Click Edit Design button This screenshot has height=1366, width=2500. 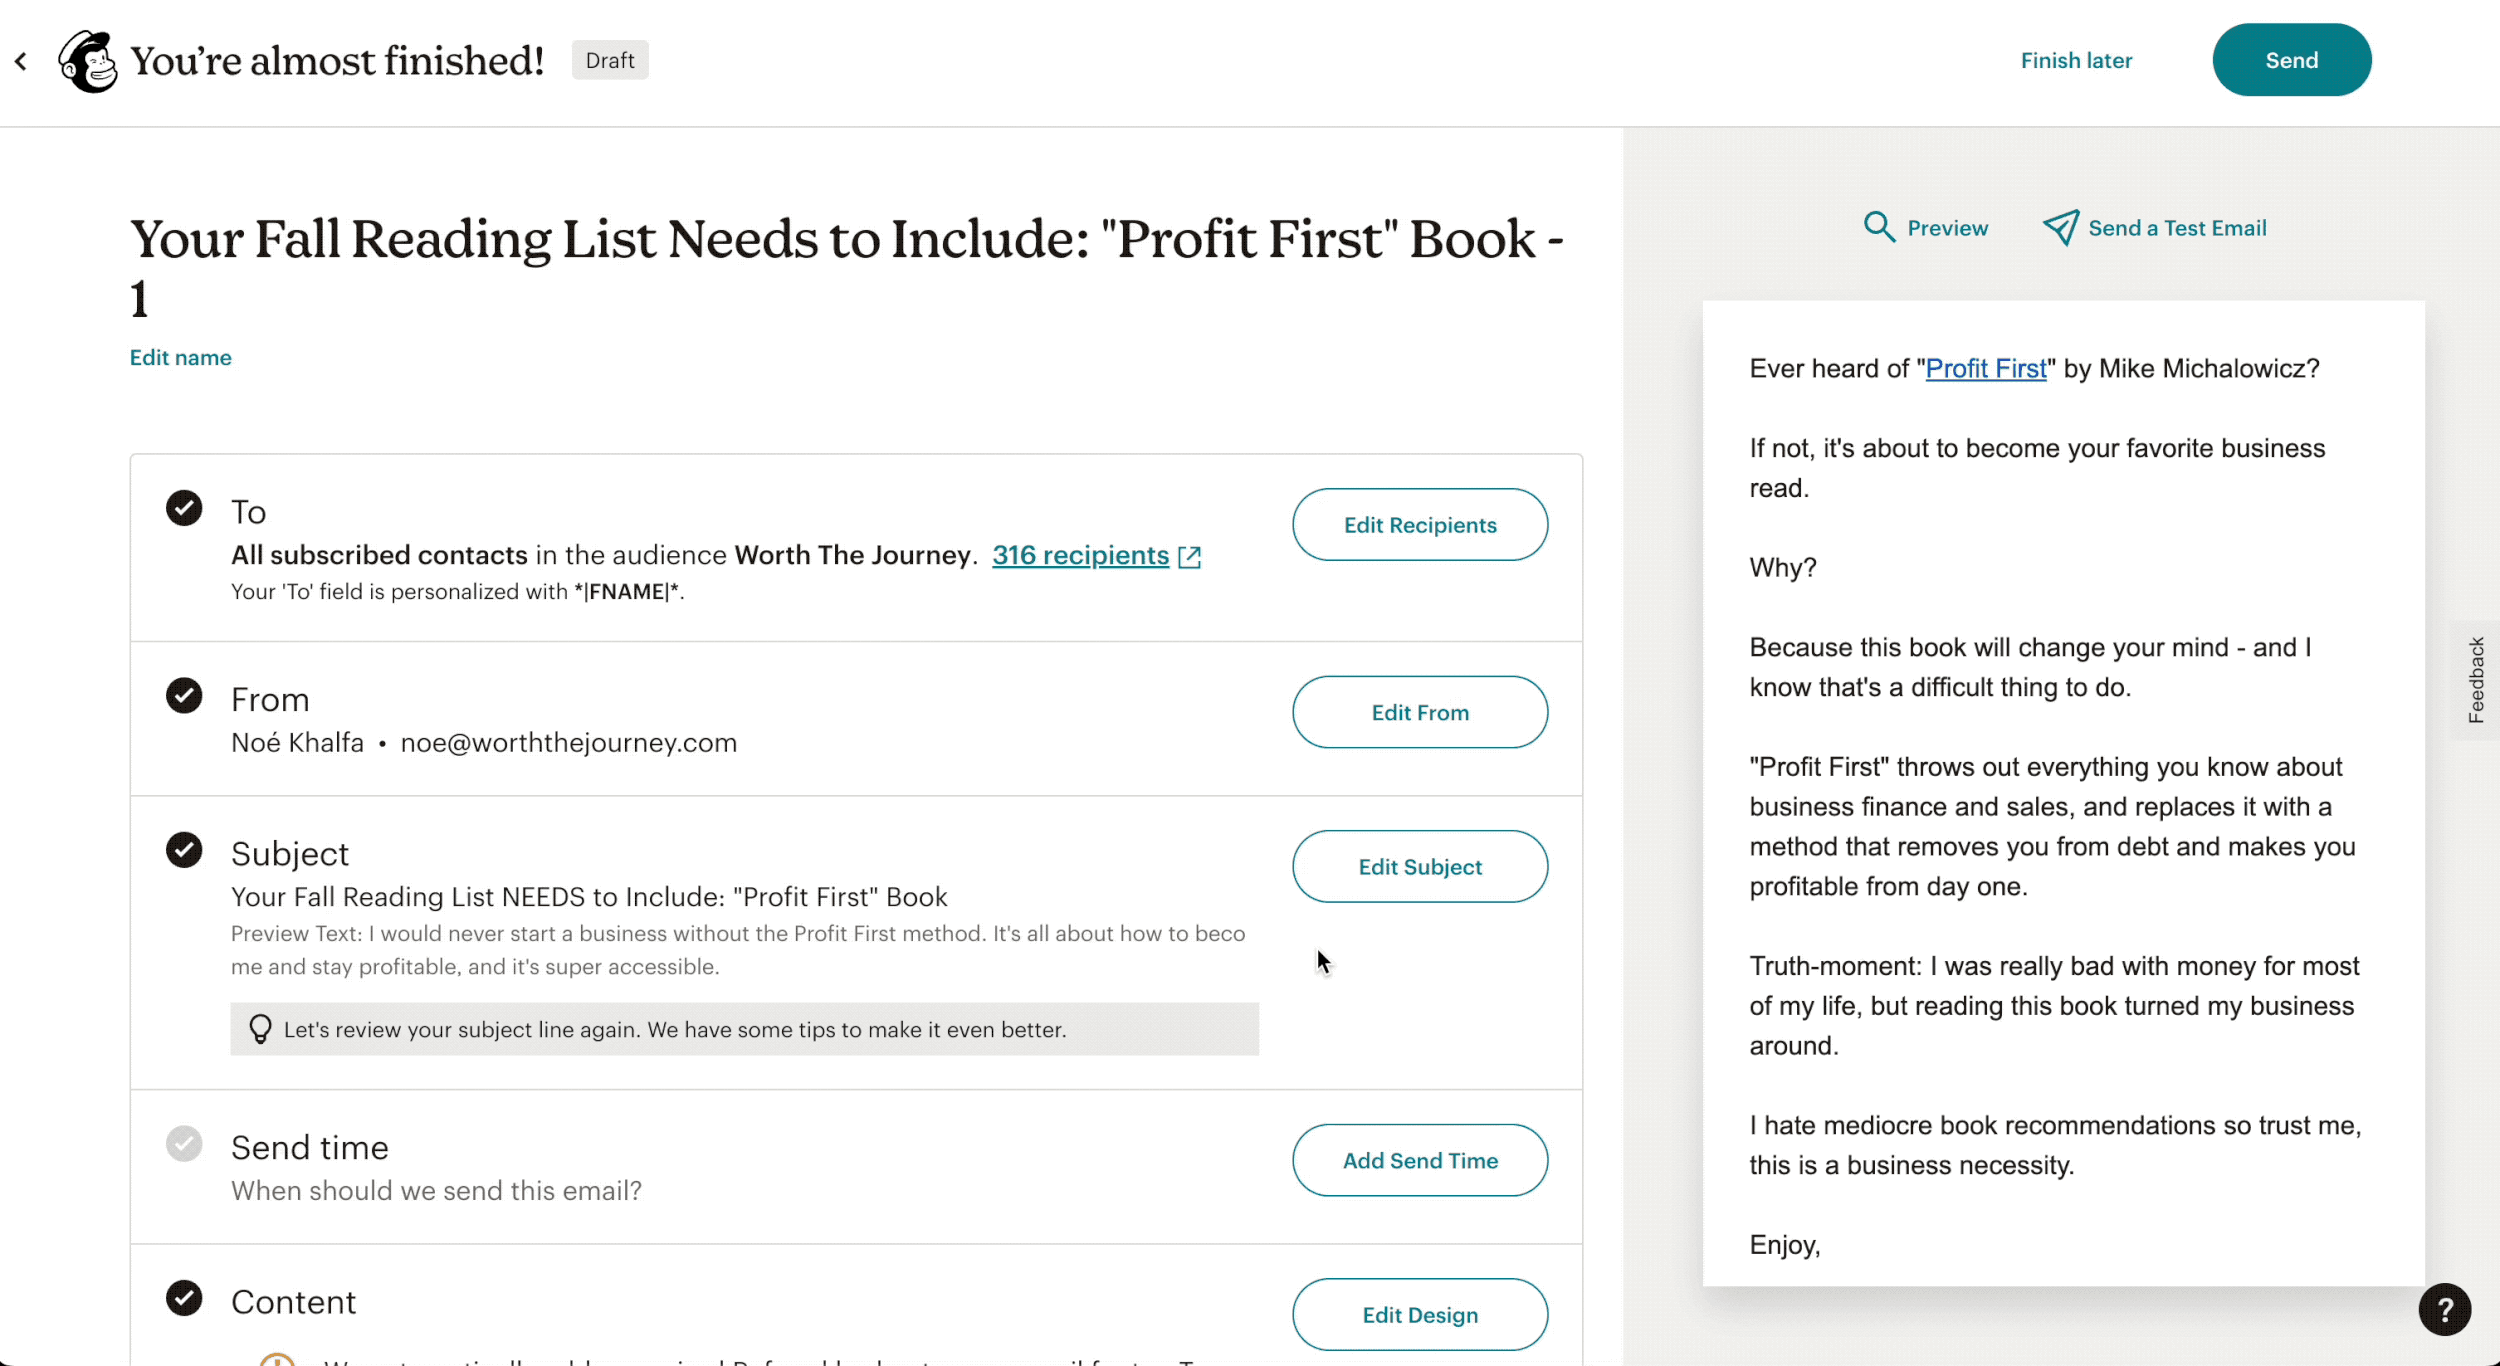coord(1420,1315)
